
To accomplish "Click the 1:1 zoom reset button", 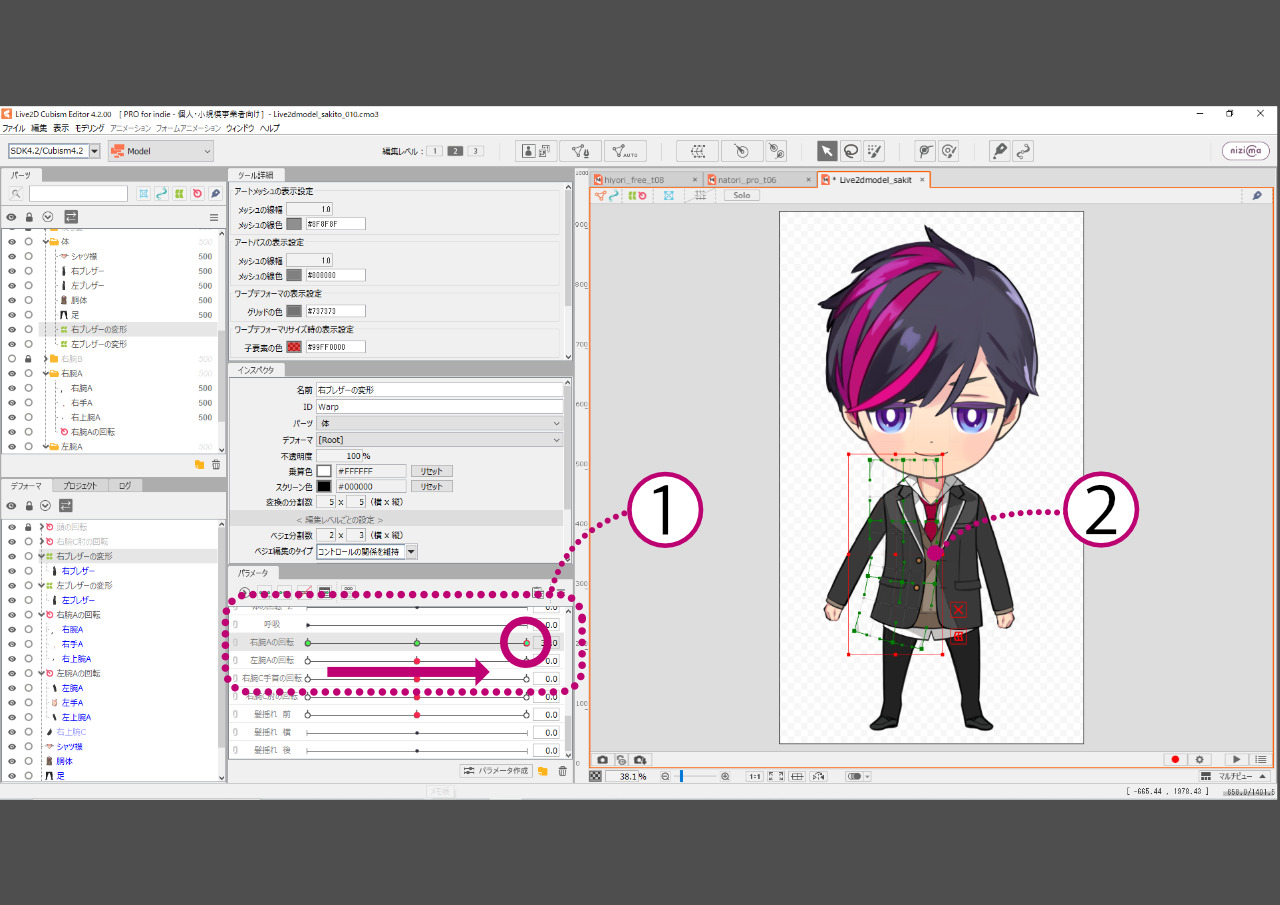I will (x=754, y=776).
